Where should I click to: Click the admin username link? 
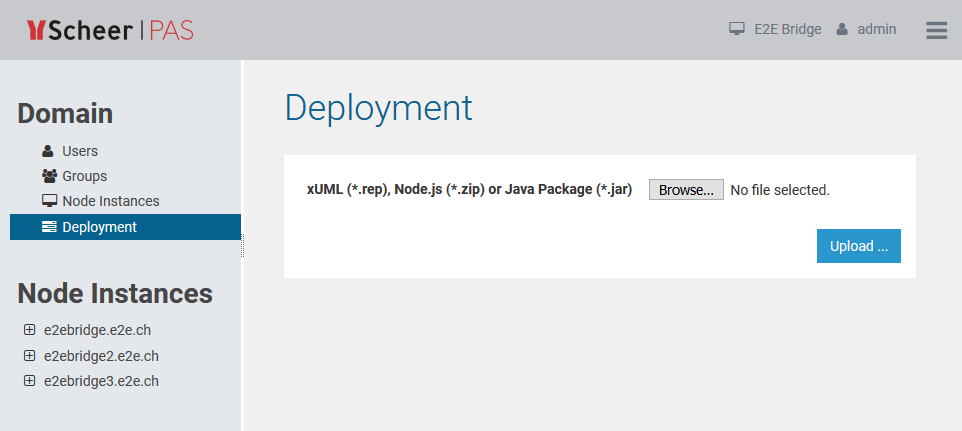click(x=877, y=29)
